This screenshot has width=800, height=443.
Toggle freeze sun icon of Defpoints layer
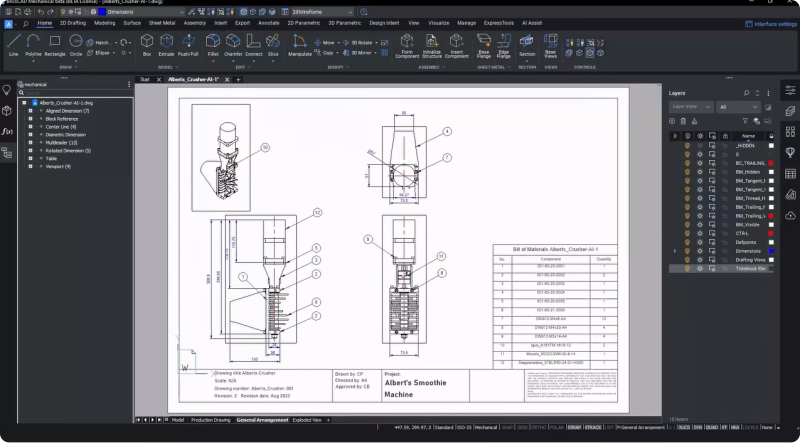[x=699, y=242]
